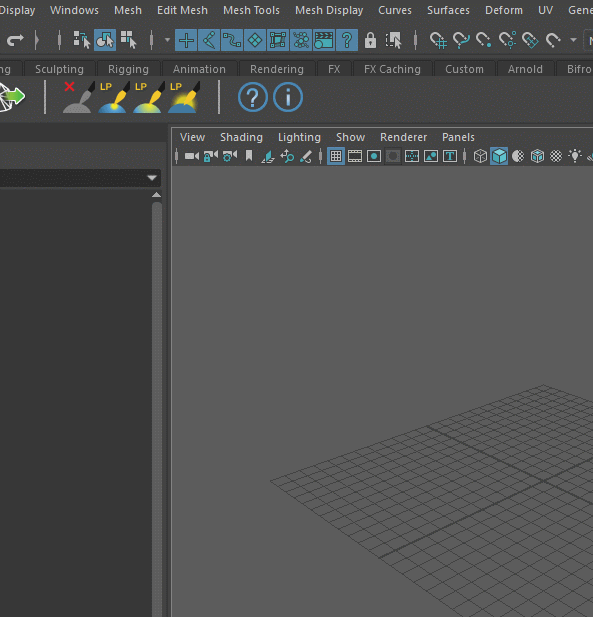The image size is (593, 617).
Task: Click make live surface magnet icon
Action: (553, 40)
